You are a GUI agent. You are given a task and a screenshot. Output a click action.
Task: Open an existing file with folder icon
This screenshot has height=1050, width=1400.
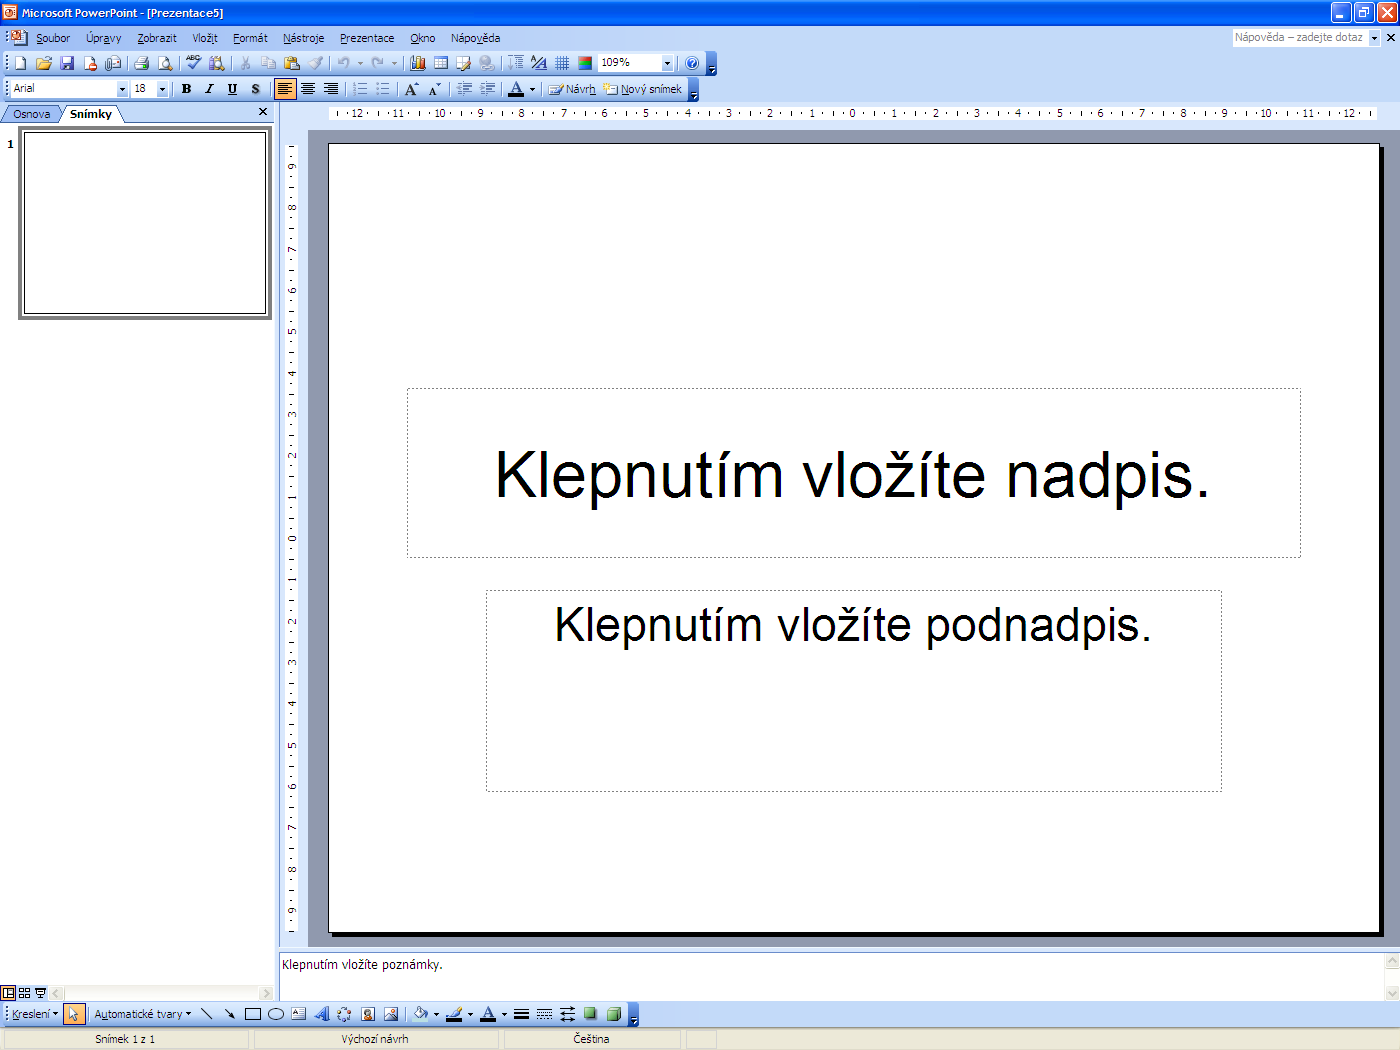(44, 63)
